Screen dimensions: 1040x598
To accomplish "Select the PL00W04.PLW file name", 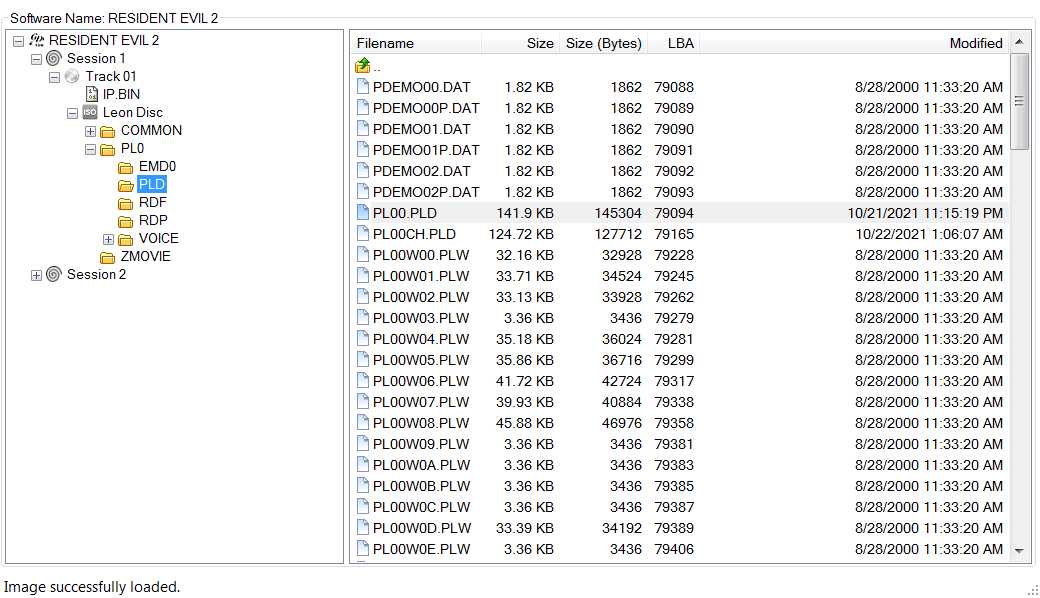I will [421, 339].
